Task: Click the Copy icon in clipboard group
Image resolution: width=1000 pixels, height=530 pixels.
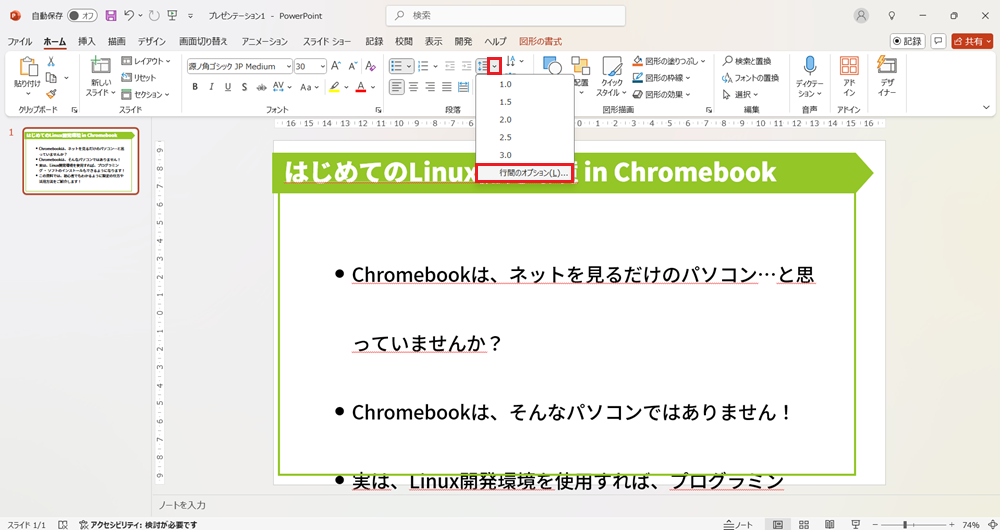Action: [52, 78]
